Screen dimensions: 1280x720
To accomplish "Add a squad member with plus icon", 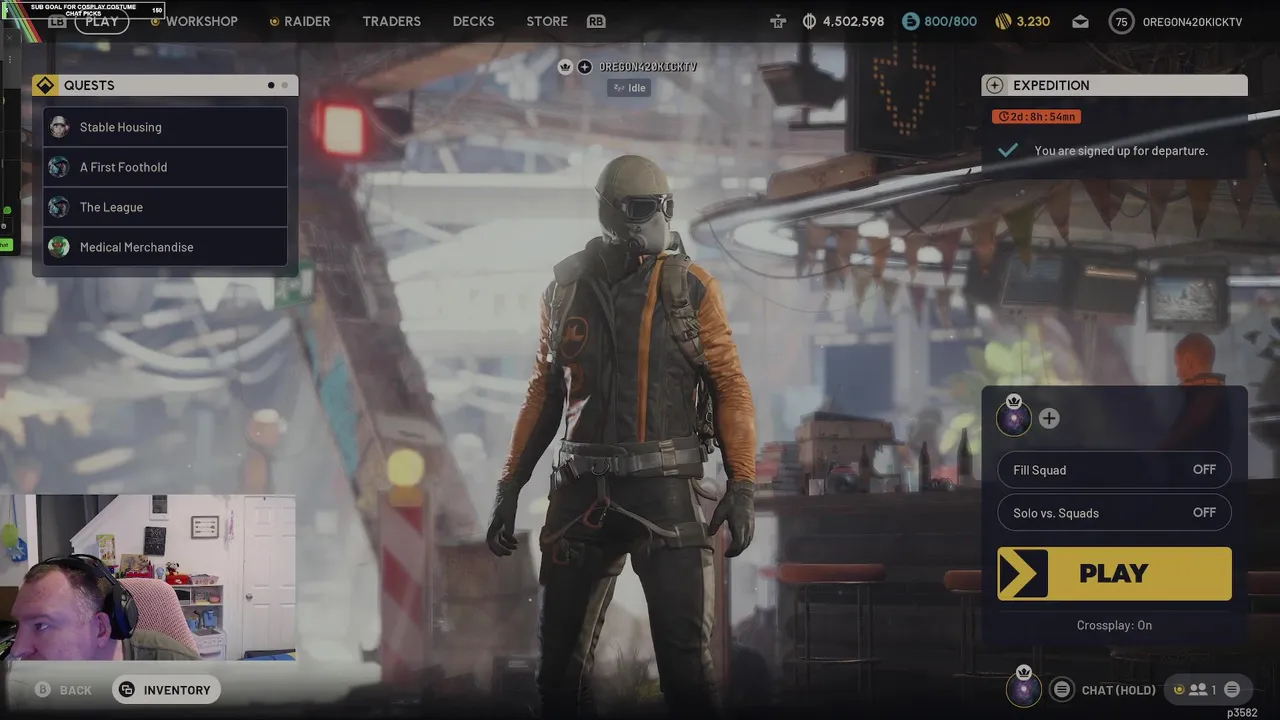I will [x=1048, y=419].
